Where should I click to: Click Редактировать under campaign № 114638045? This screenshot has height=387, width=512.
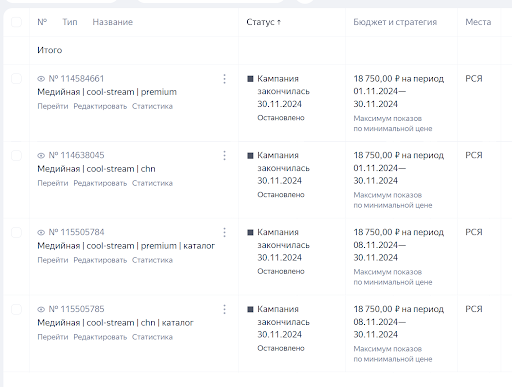tap(100, 183)
